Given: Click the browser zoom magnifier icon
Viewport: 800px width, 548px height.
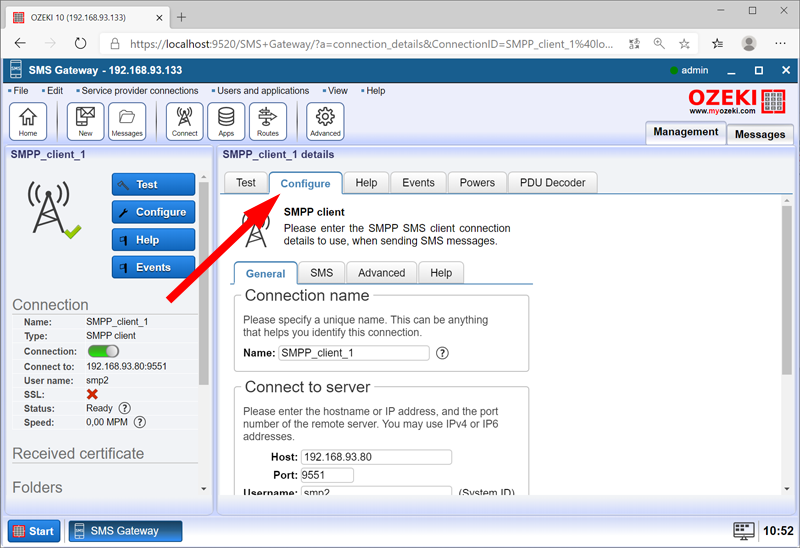Looking at the screenshot, I should tap(659, 44).
